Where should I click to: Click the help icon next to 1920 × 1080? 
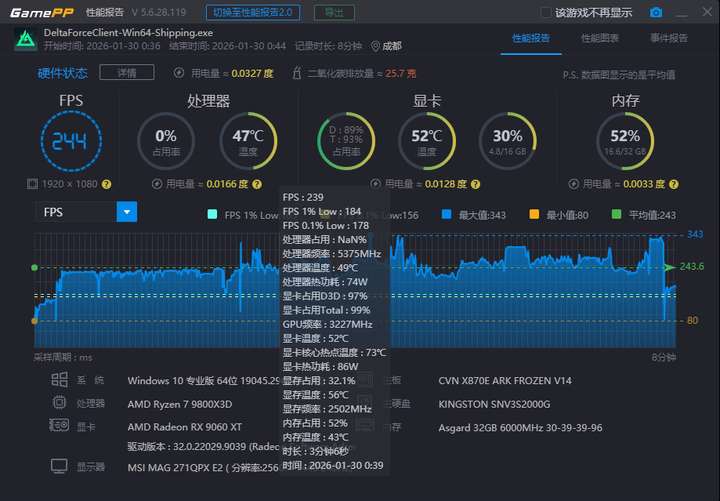click(x=107, y=184)
